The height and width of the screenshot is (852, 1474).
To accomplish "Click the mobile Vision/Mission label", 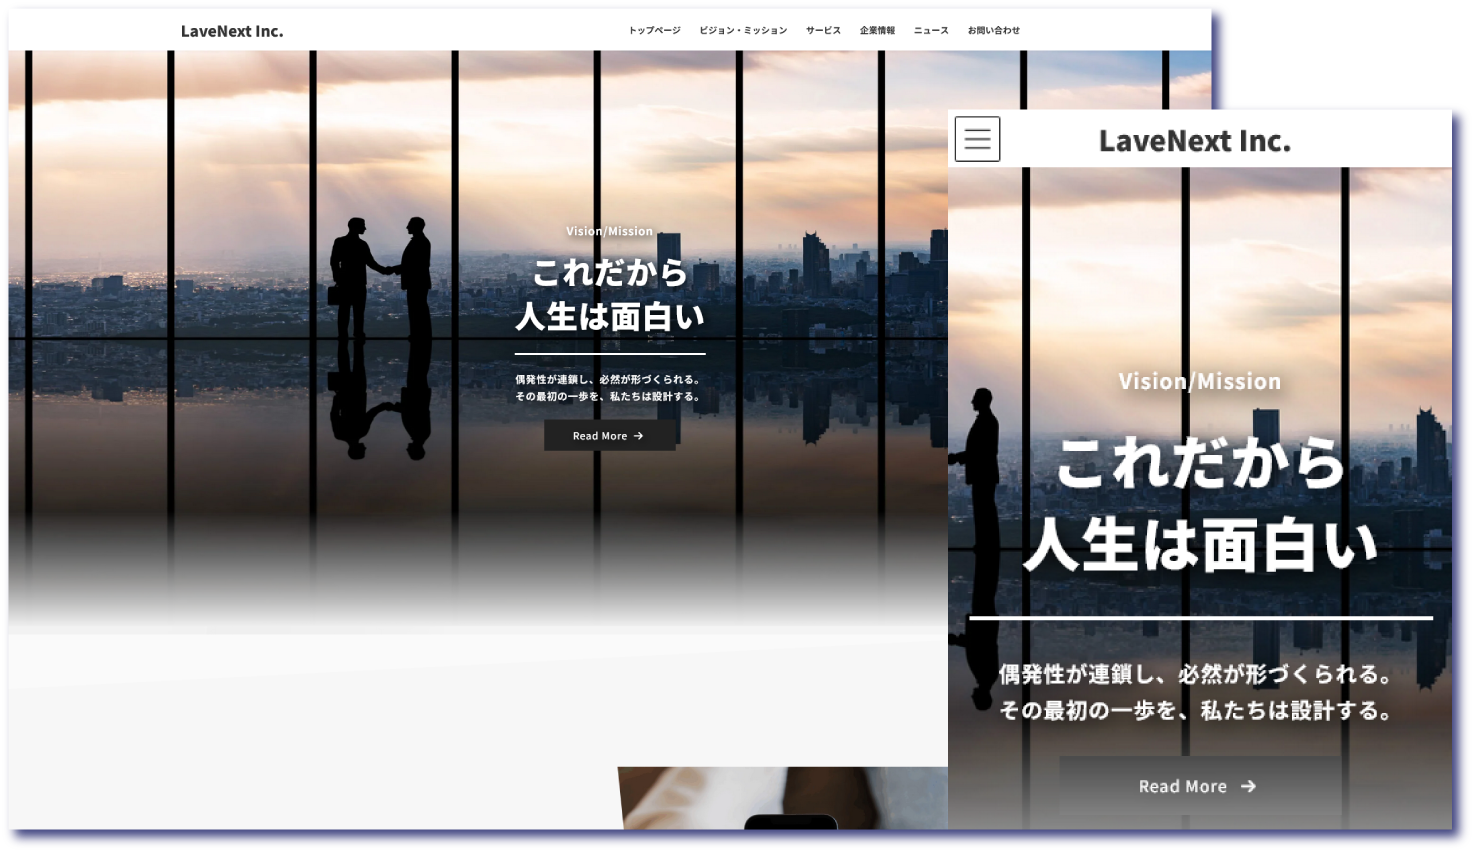I will [1199, 381].
